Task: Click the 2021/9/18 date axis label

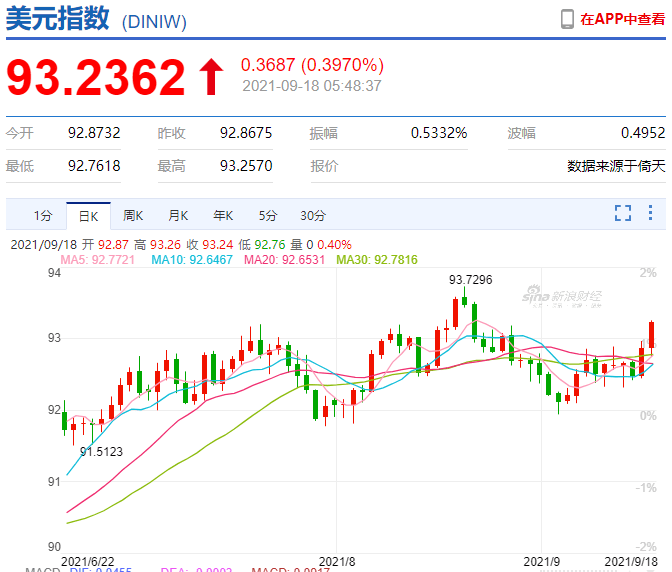Action: (631, 561)
